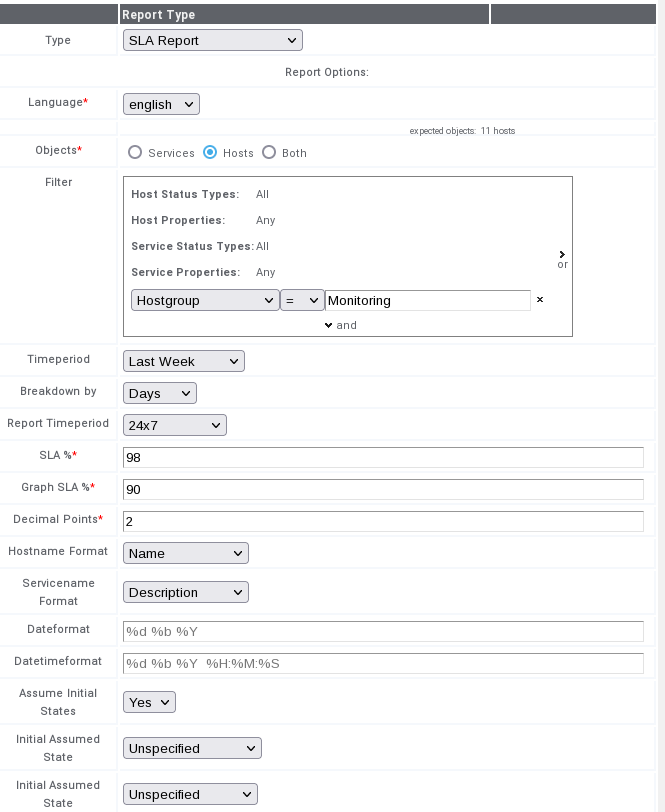Open the Language dropdown

click(160, 103)
